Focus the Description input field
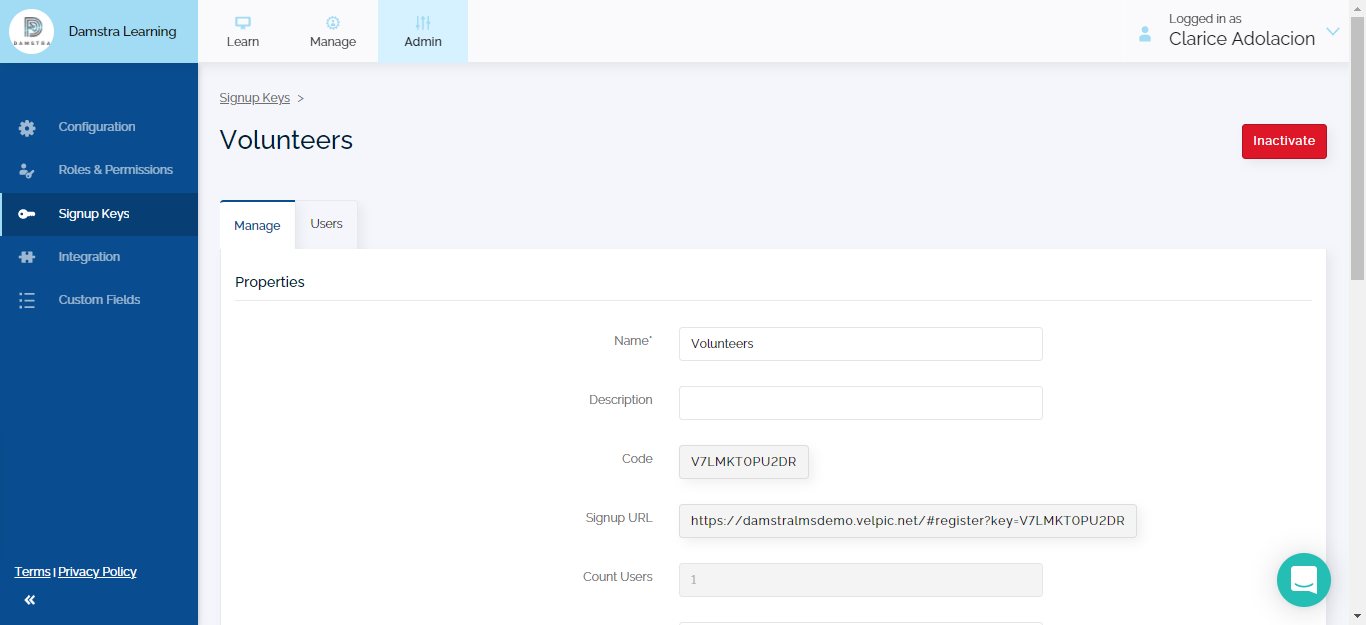Image resolution: width=1366 pixels, height=625 pixels. (861, 403)
